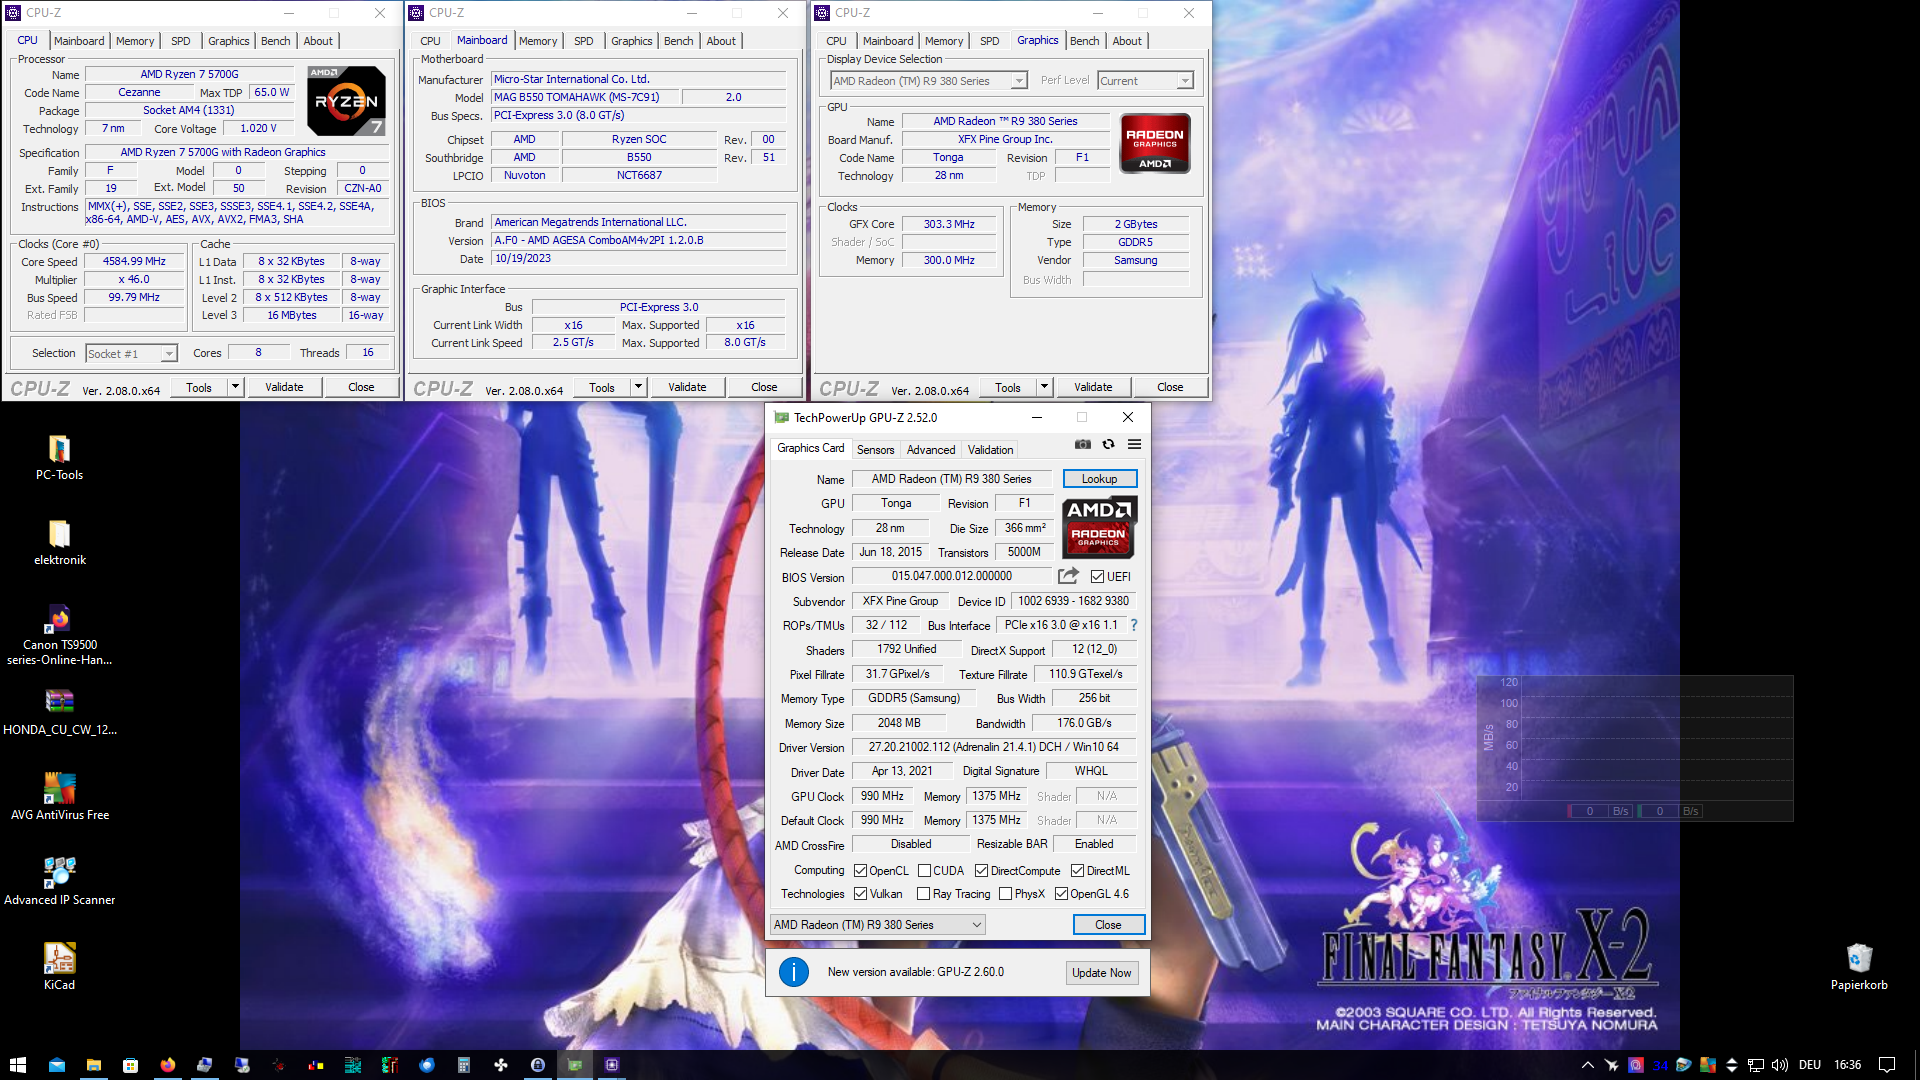1920x1080 pixels.
Task: Open File Explorer from the taskbar
Action: 93,1065
